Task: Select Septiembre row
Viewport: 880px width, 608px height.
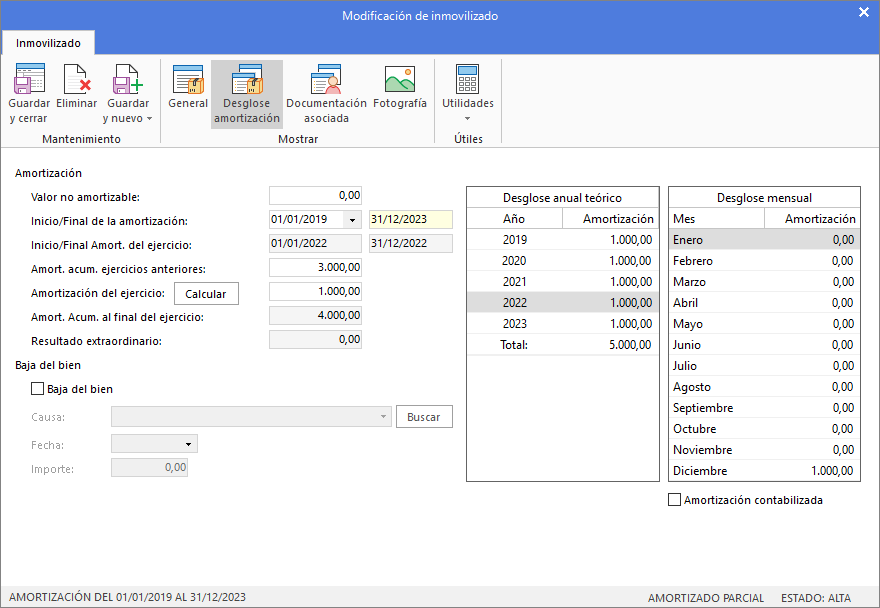Action: click(764, 408)
